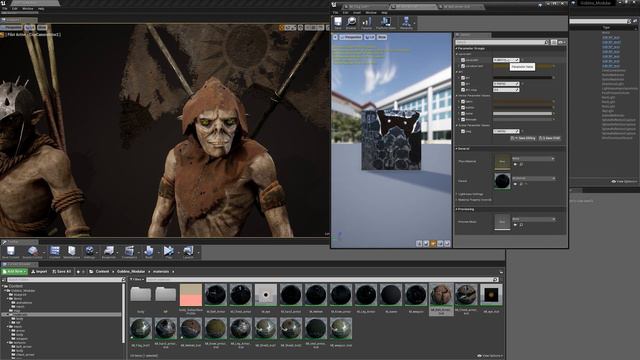Click Browse in the material instance editor toolbar
This screenshot has width=640, height=360.
tap(351, 23)
